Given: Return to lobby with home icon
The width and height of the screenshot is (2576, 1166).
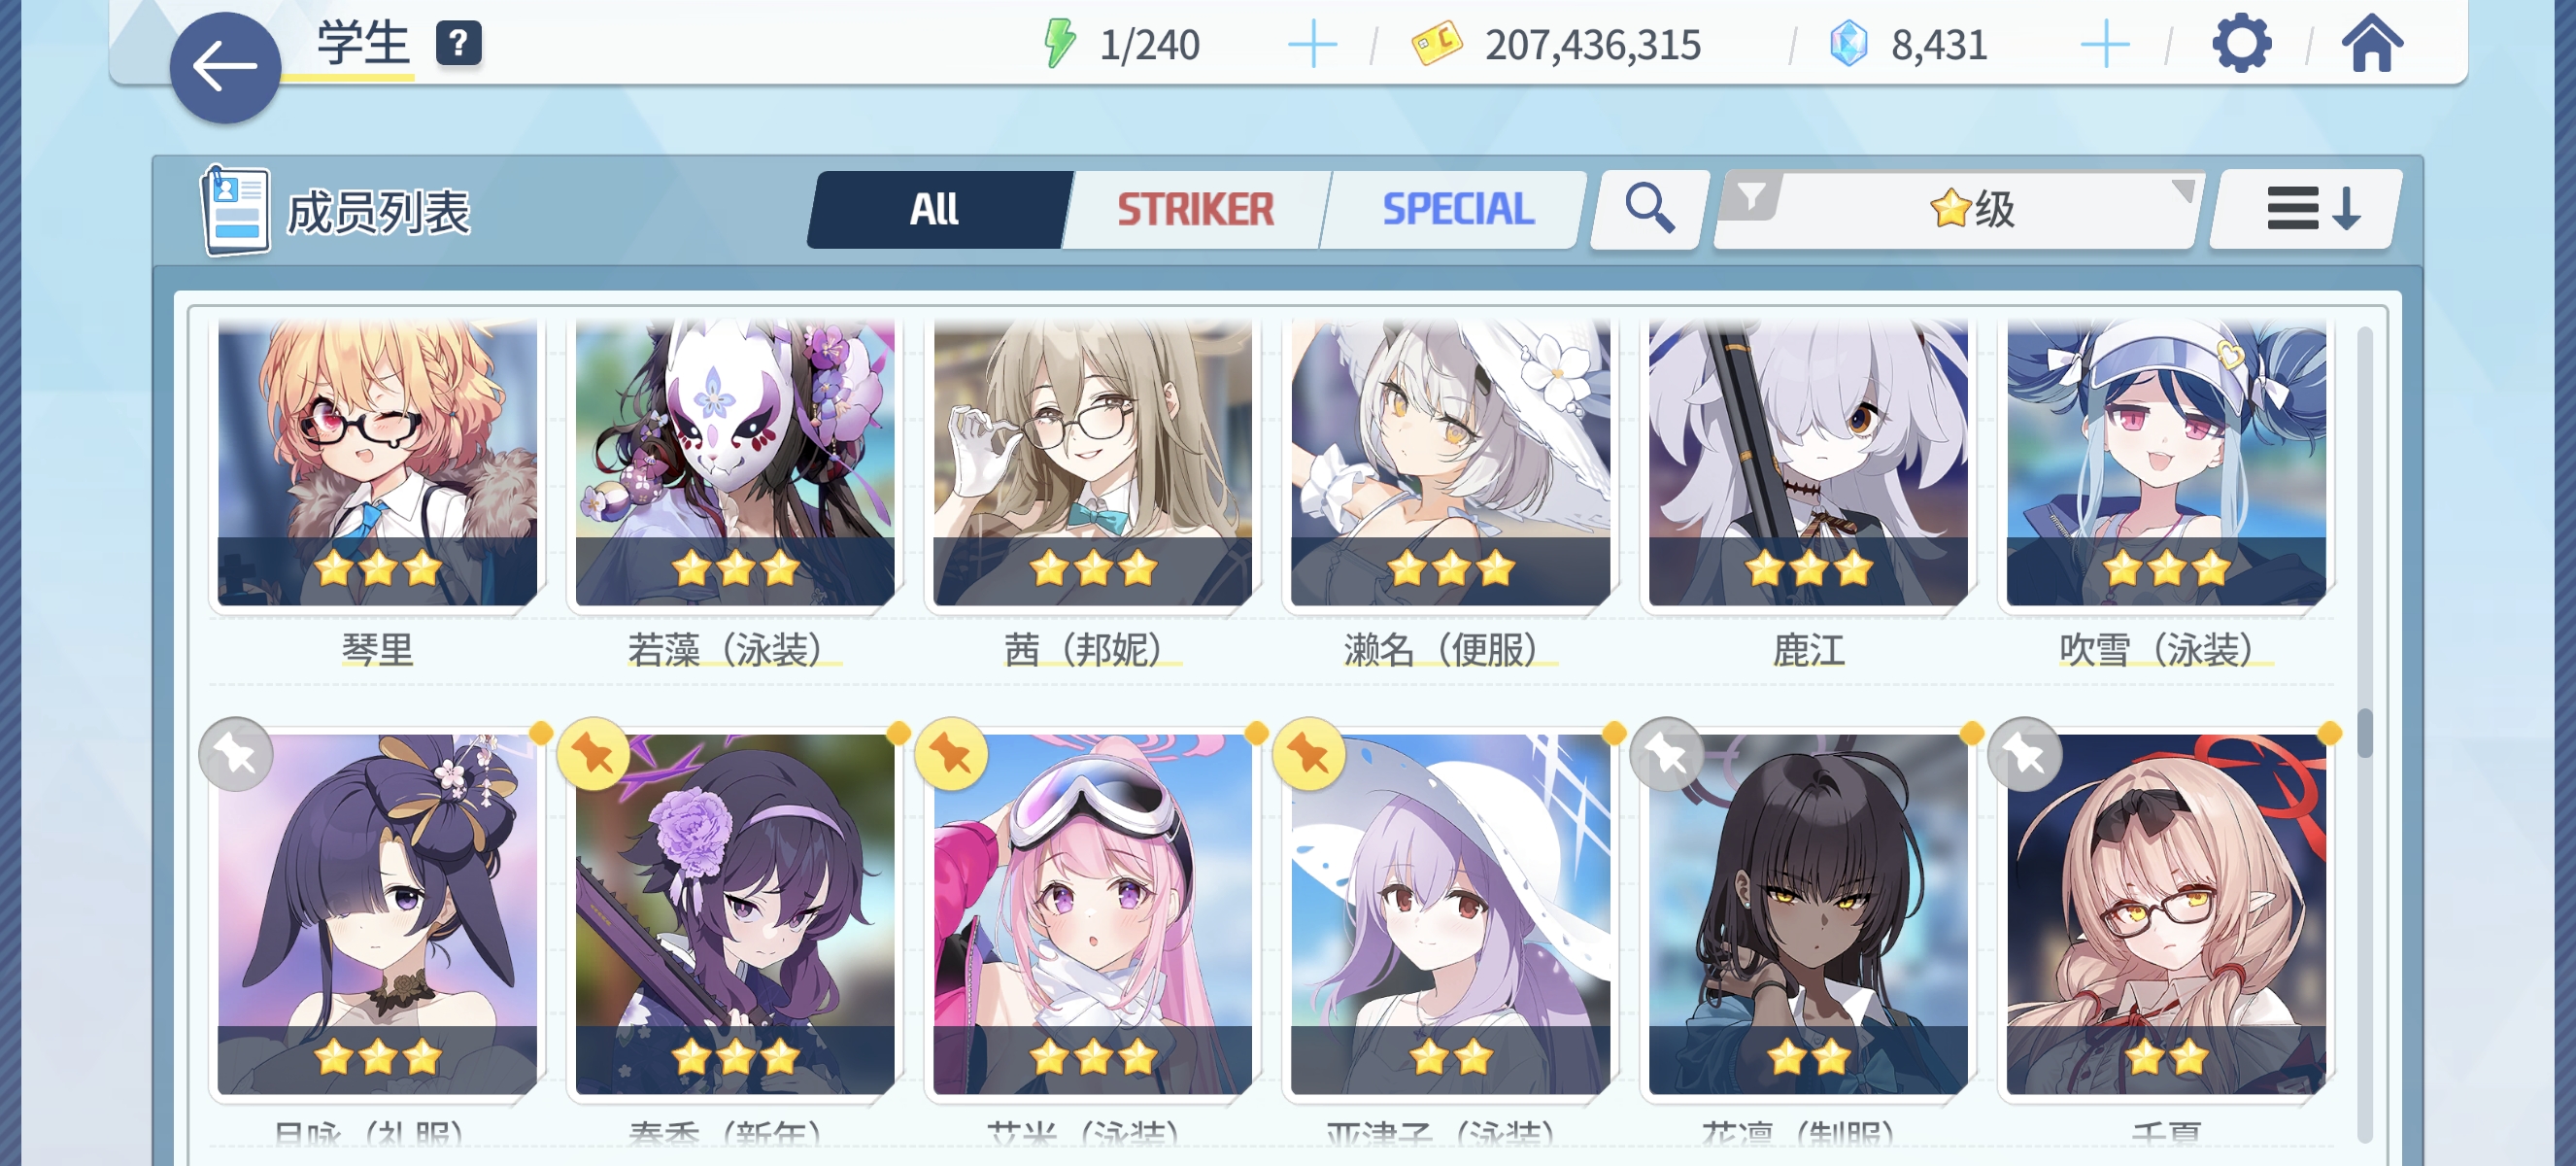Looking at the screenshot, I should coord(2372,44).
